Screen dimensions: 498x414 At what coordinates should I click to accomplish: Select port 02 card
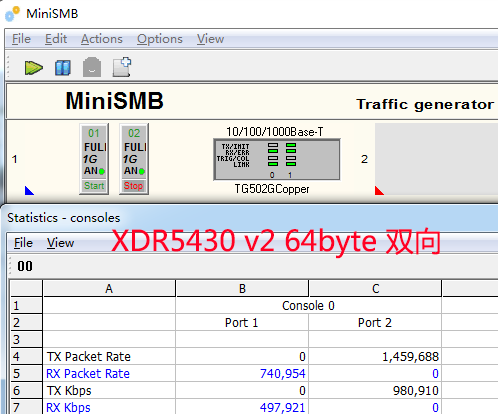tap(134, 159)
